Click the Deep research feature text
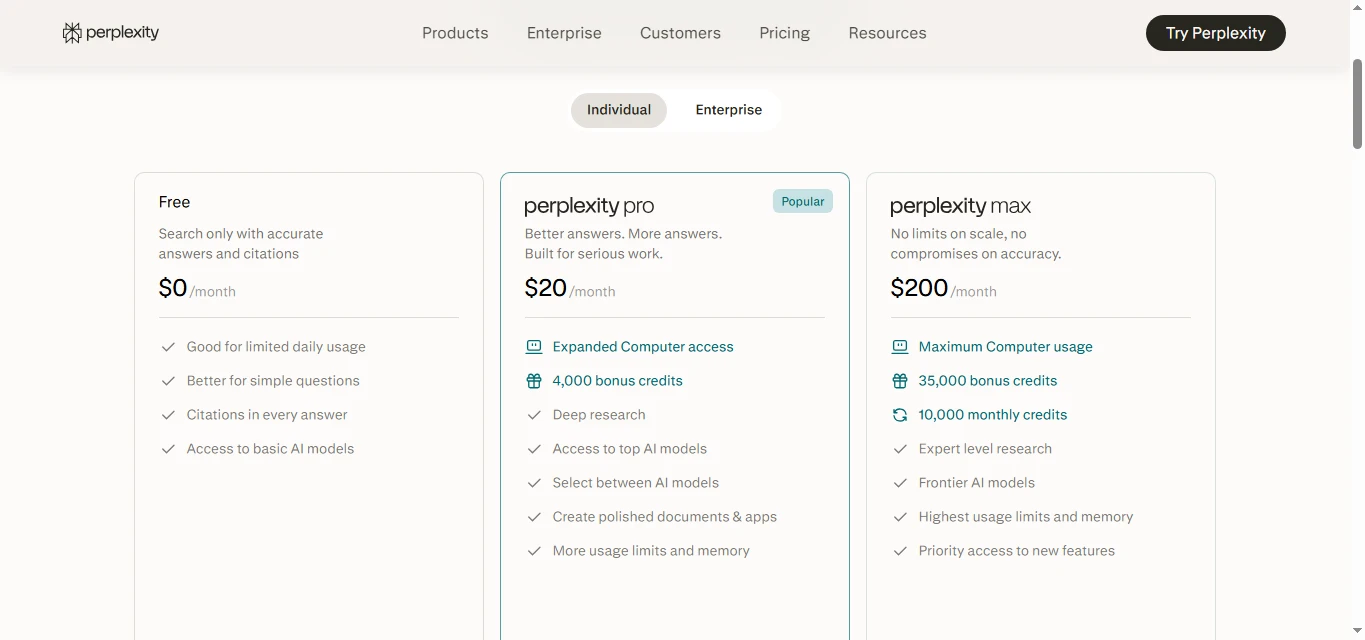The height and width of the screenshot is (640, 1365). point(599,415)
